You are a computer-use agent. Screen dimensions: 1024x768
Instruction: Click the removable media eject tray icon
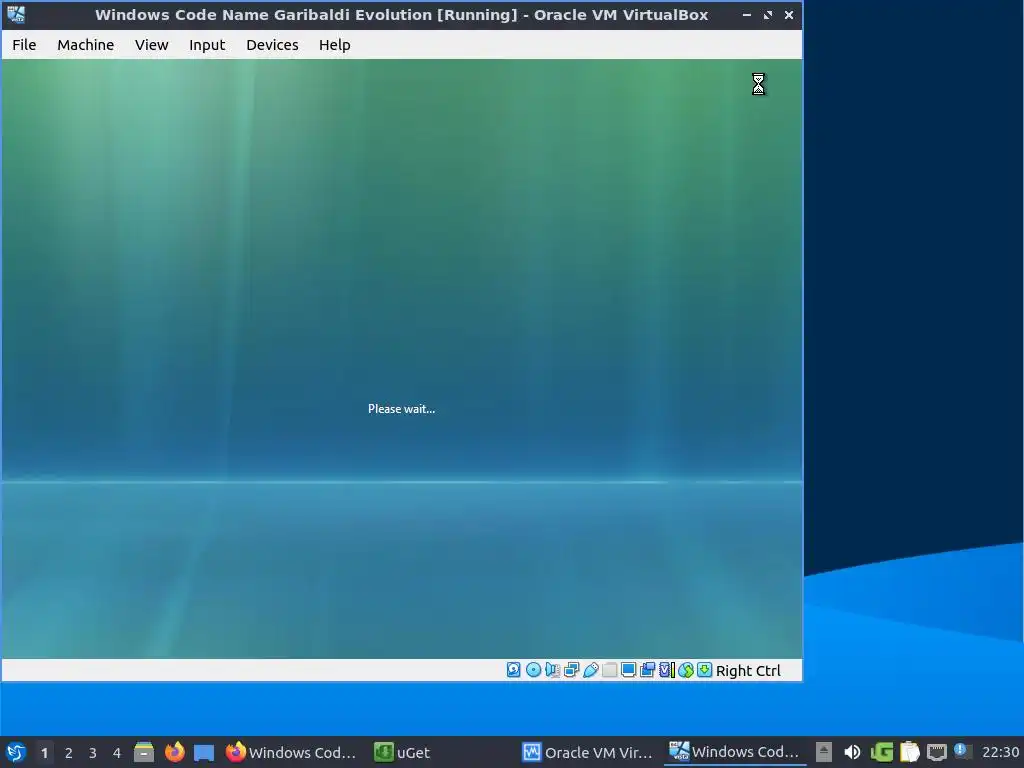pos(824,752)
